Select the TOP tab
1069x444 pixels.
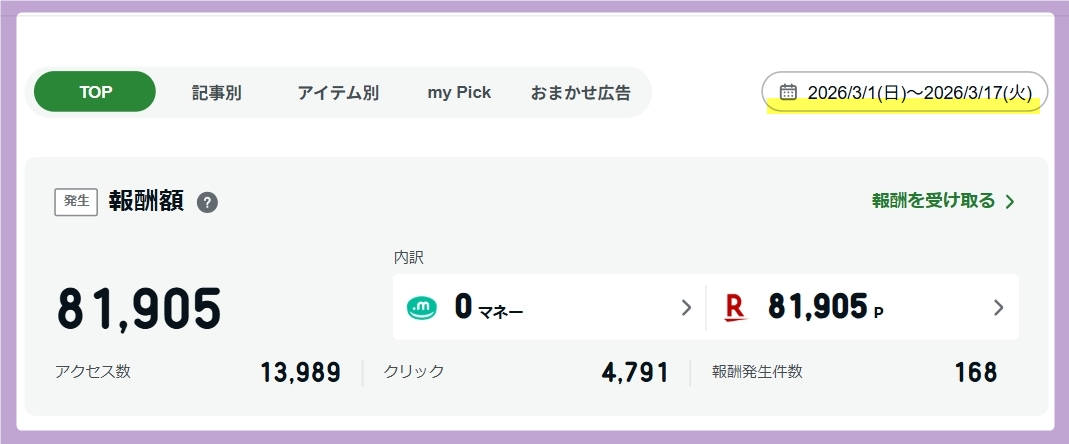coord(95,92)
